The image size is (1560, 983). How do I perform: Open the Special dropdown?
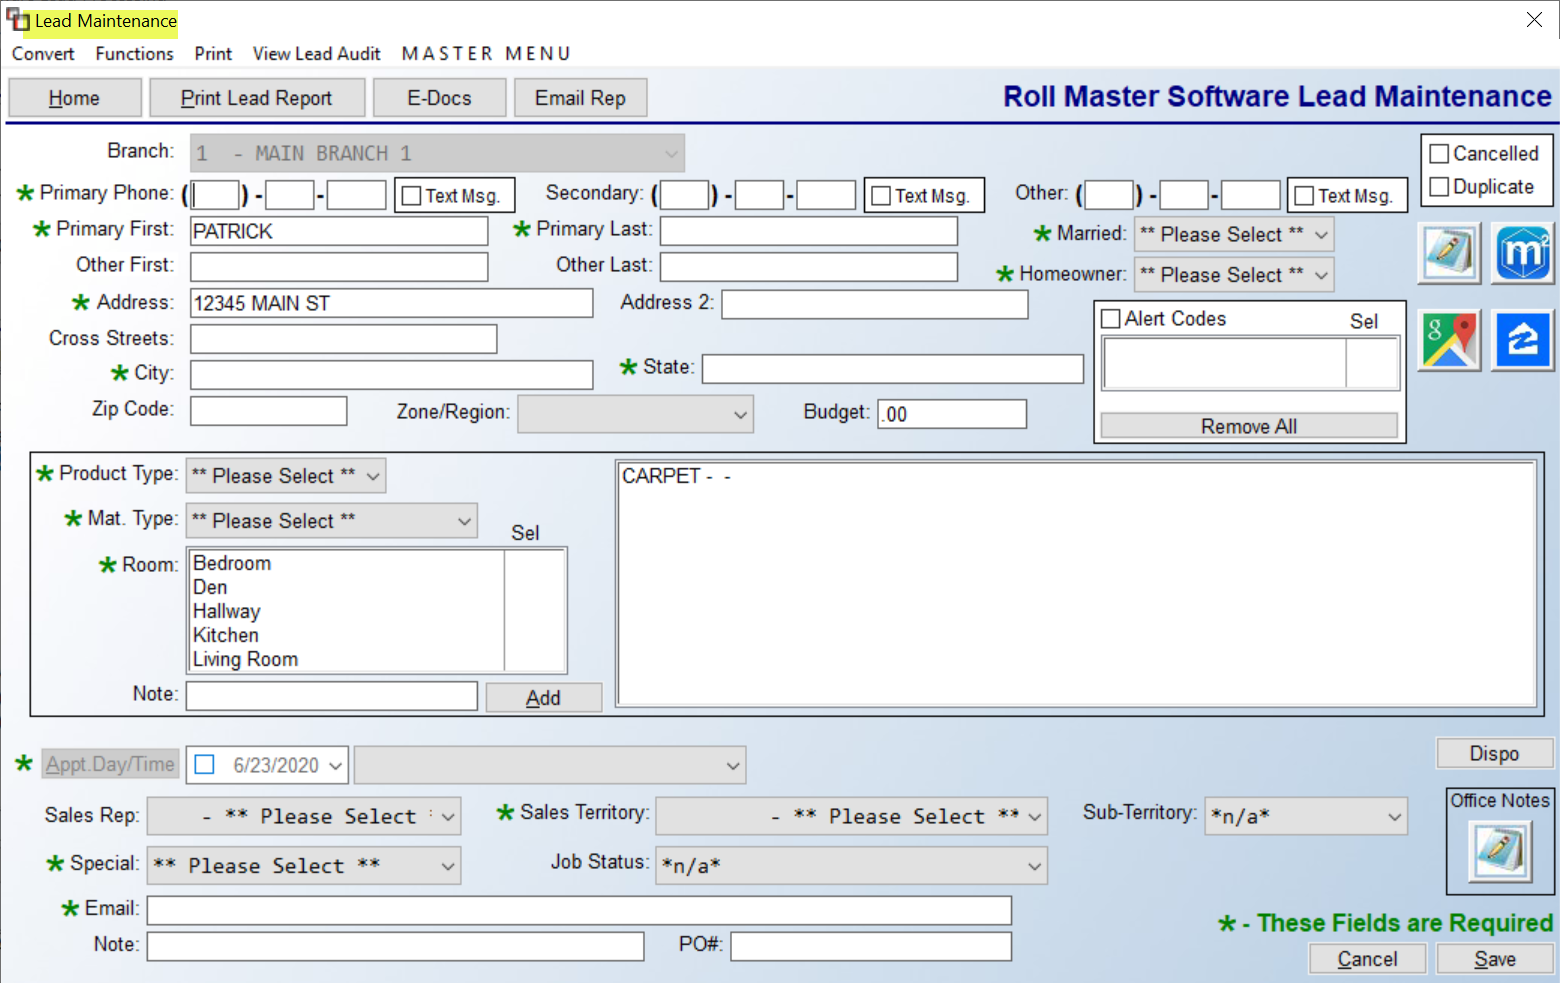click(x=304, y=866)
